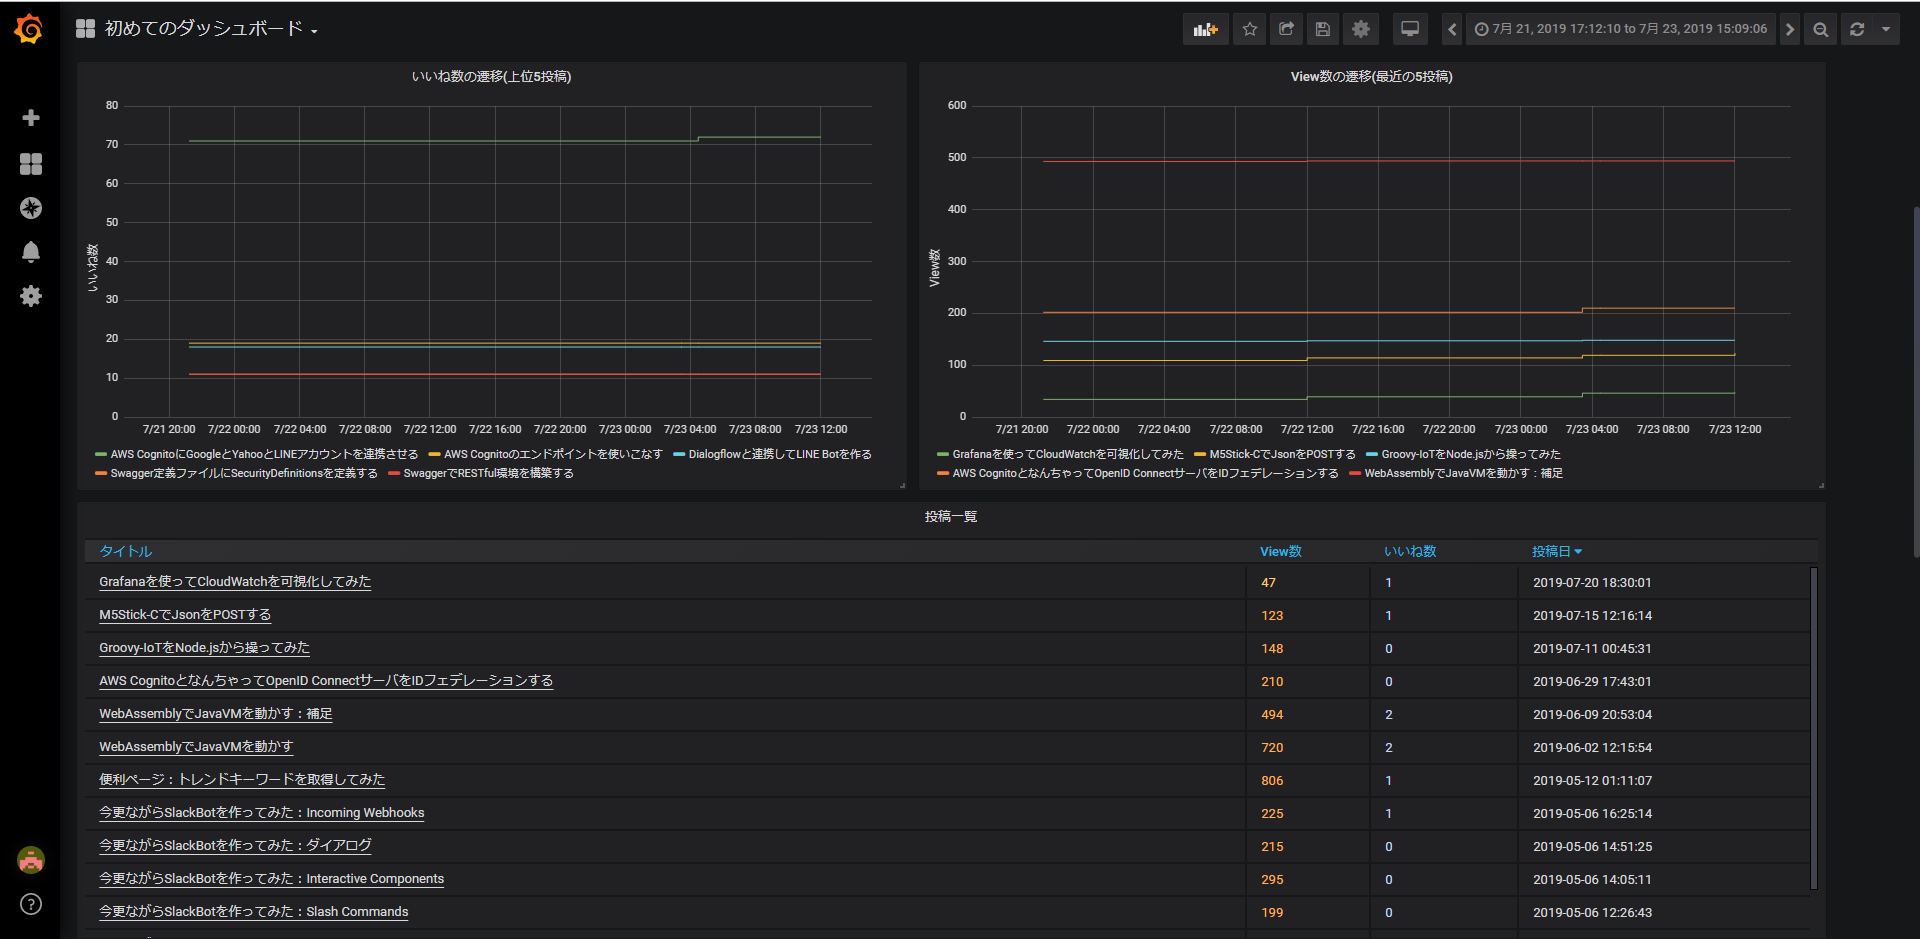Save the dashboard with disk icon
Image resolution: width=1920 pixels, height=939 pixels.
(1322, 29)
